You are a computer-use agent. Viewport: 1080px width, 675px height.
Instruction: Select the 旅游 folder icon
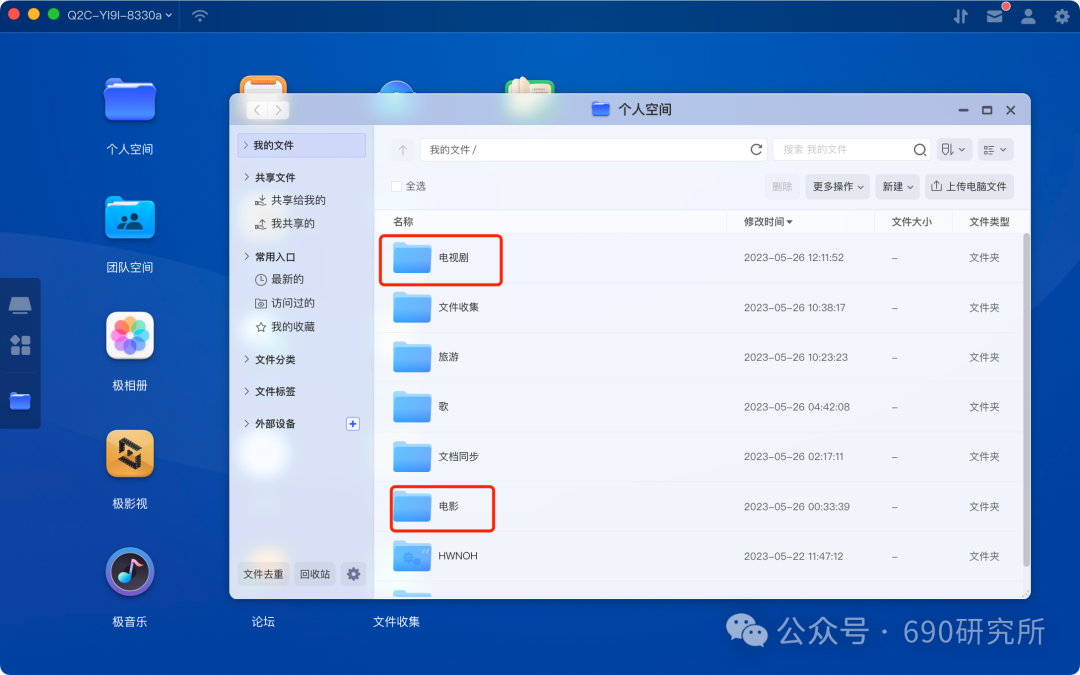[412, 357]
